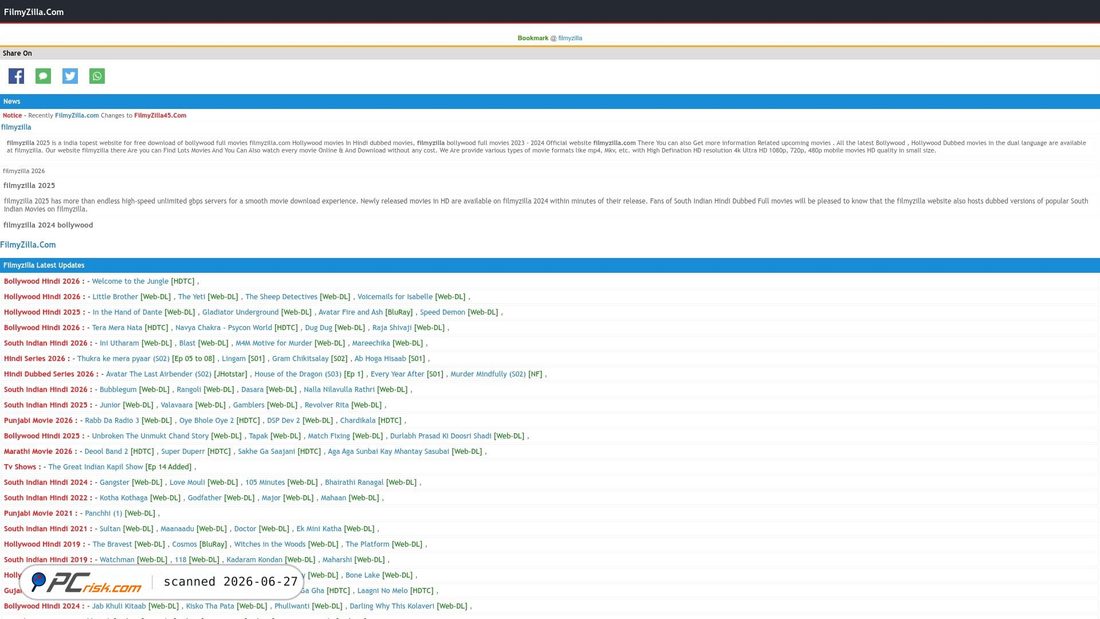Viewport: 1100px width, 619px height.
Task: Open Deool Band 2 link
Action: (x=106, y=451)
